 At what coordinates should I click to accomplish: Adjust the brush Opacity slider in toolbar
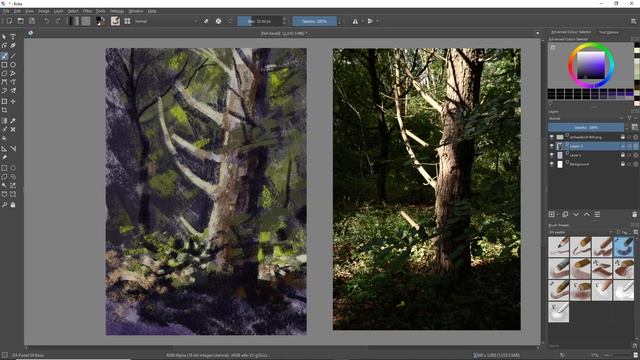pyautogui.click(x=315, y=21)
